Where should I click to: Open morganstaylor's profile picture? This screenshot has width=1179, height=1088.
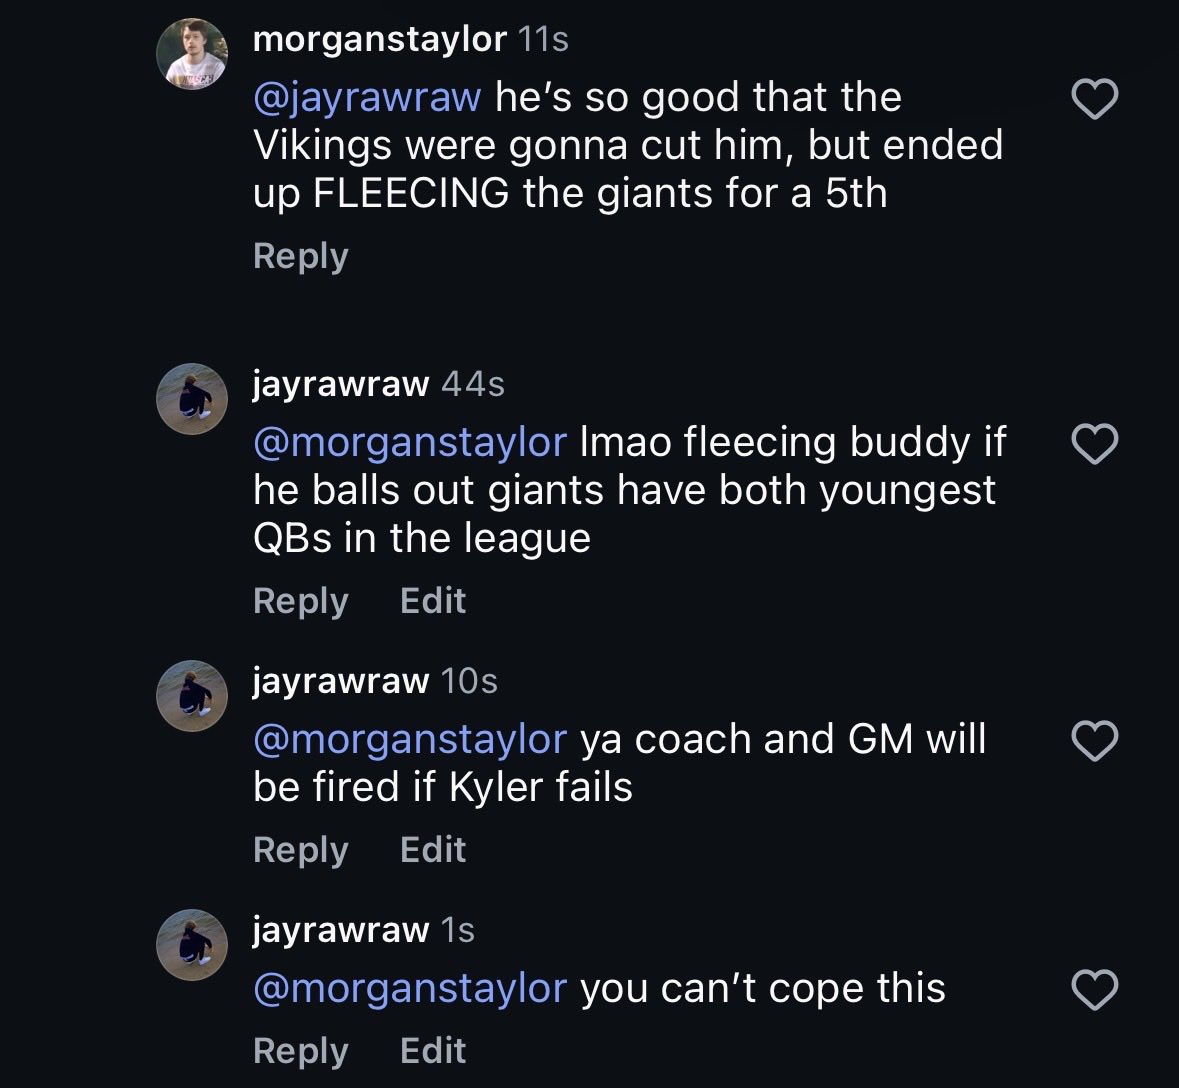pyautogui.click(x=192, y=54)
